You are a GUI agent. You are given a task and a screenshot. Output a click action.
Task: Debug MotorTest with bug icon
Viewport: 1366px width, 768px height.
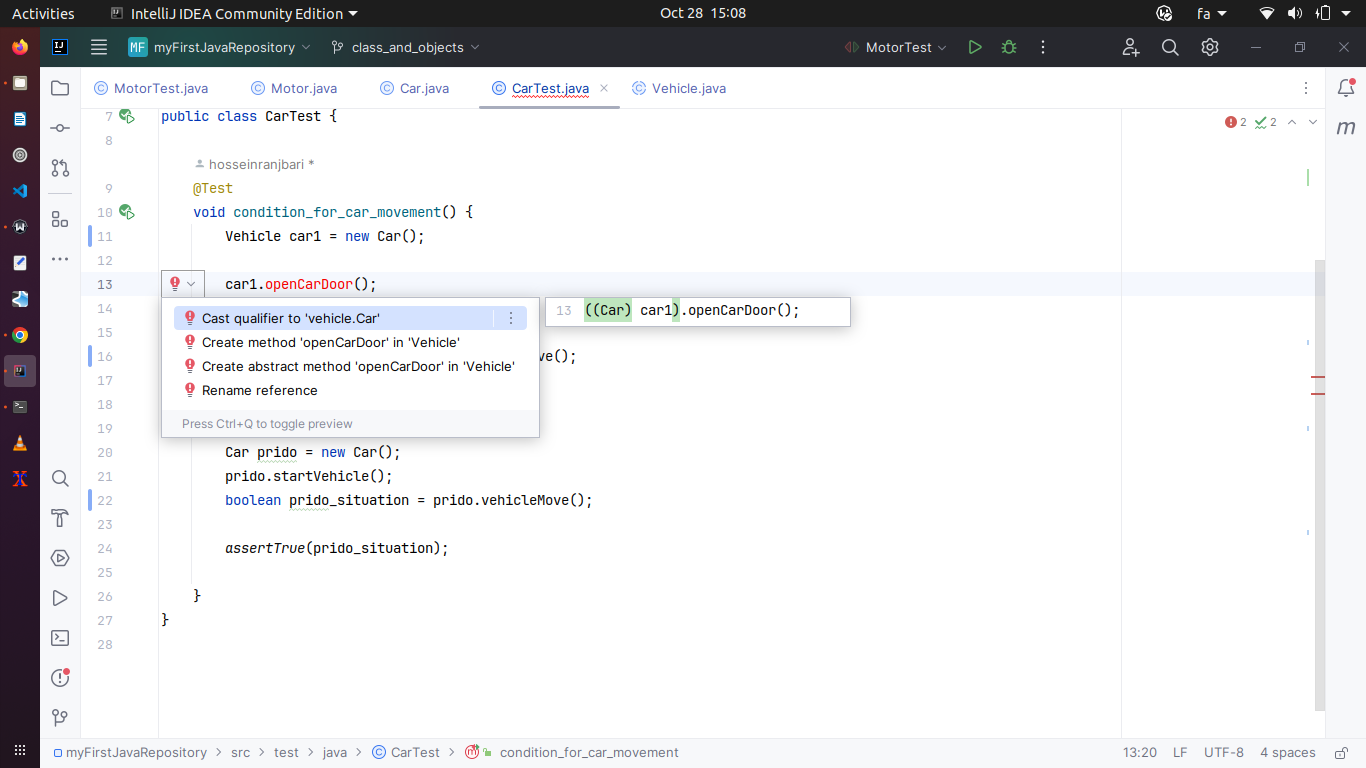(1009, 47)
